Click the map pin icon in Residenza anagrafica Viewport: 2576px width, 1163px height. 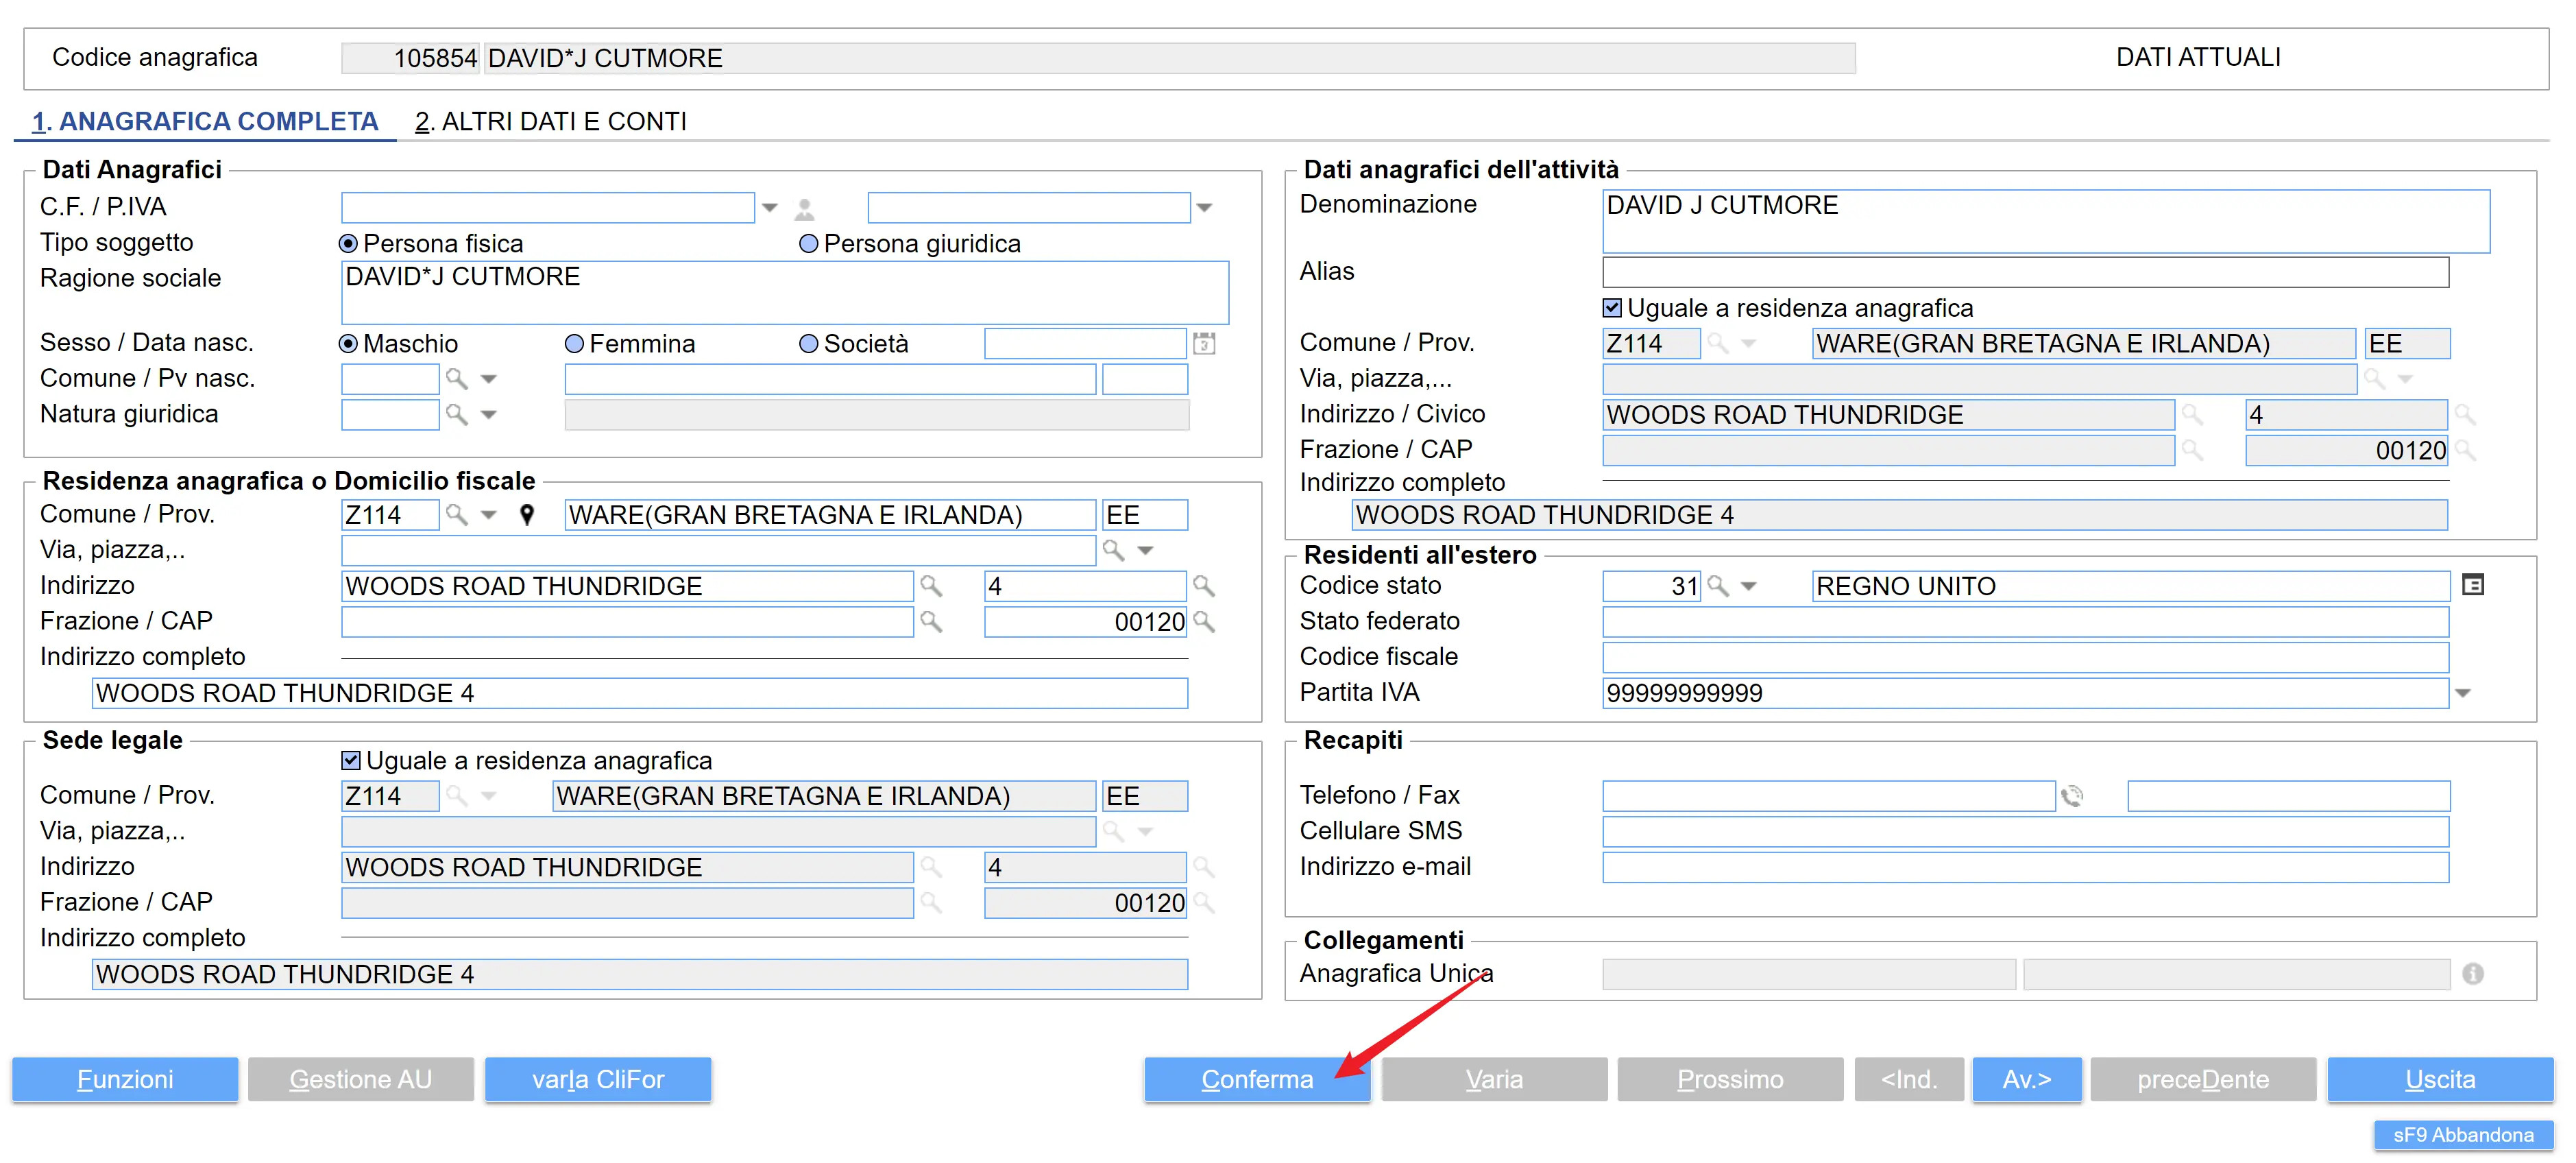527,515
